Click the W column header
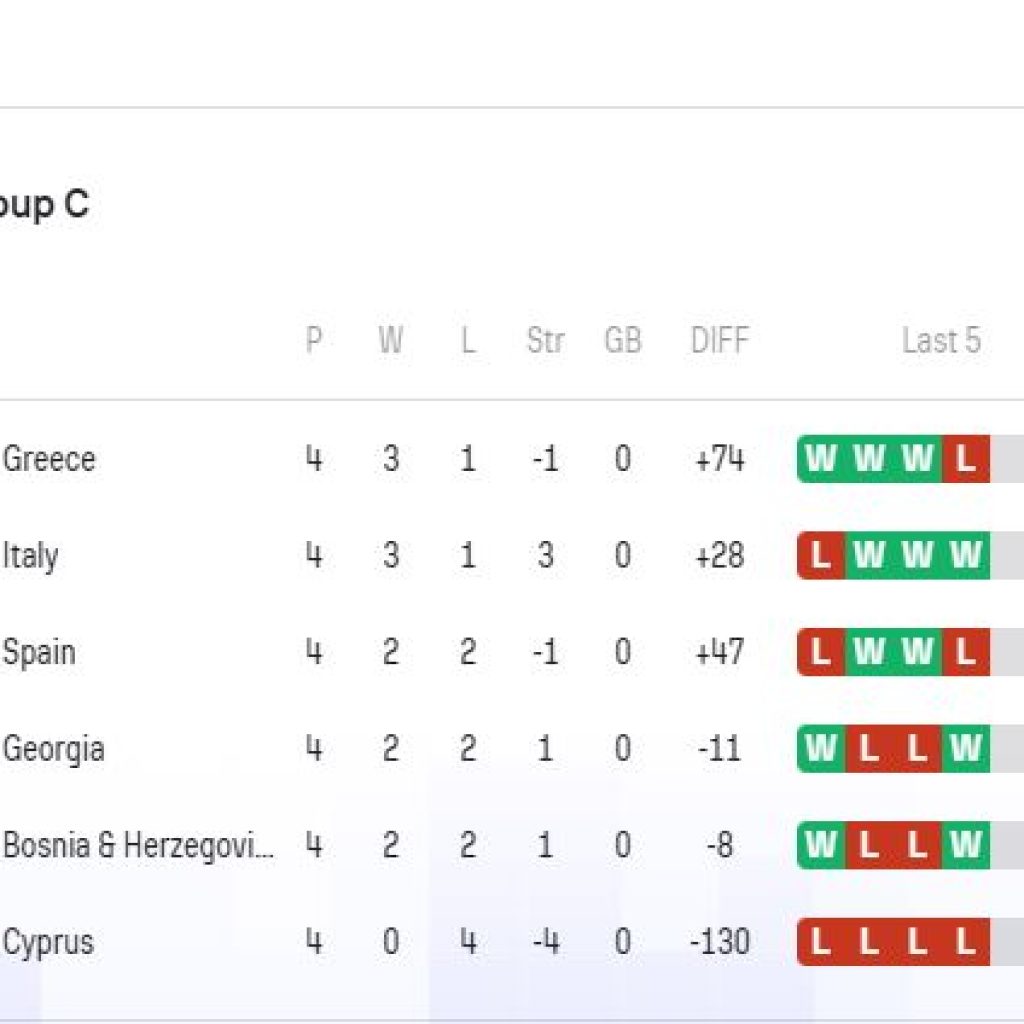The width and height of the screenshot is (1024, 1024). point(390,341)
